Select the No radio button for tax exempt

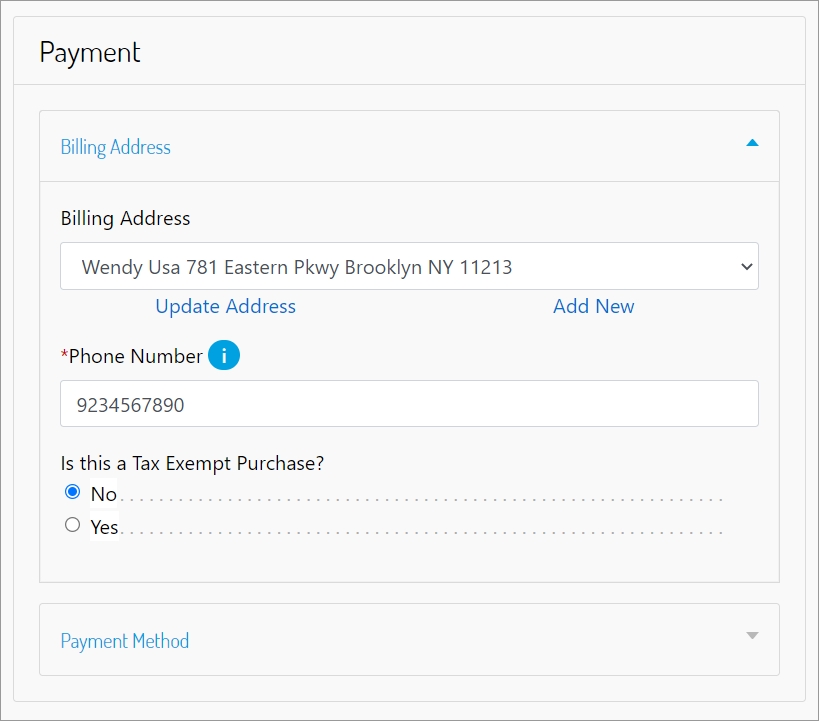[72, 492]
